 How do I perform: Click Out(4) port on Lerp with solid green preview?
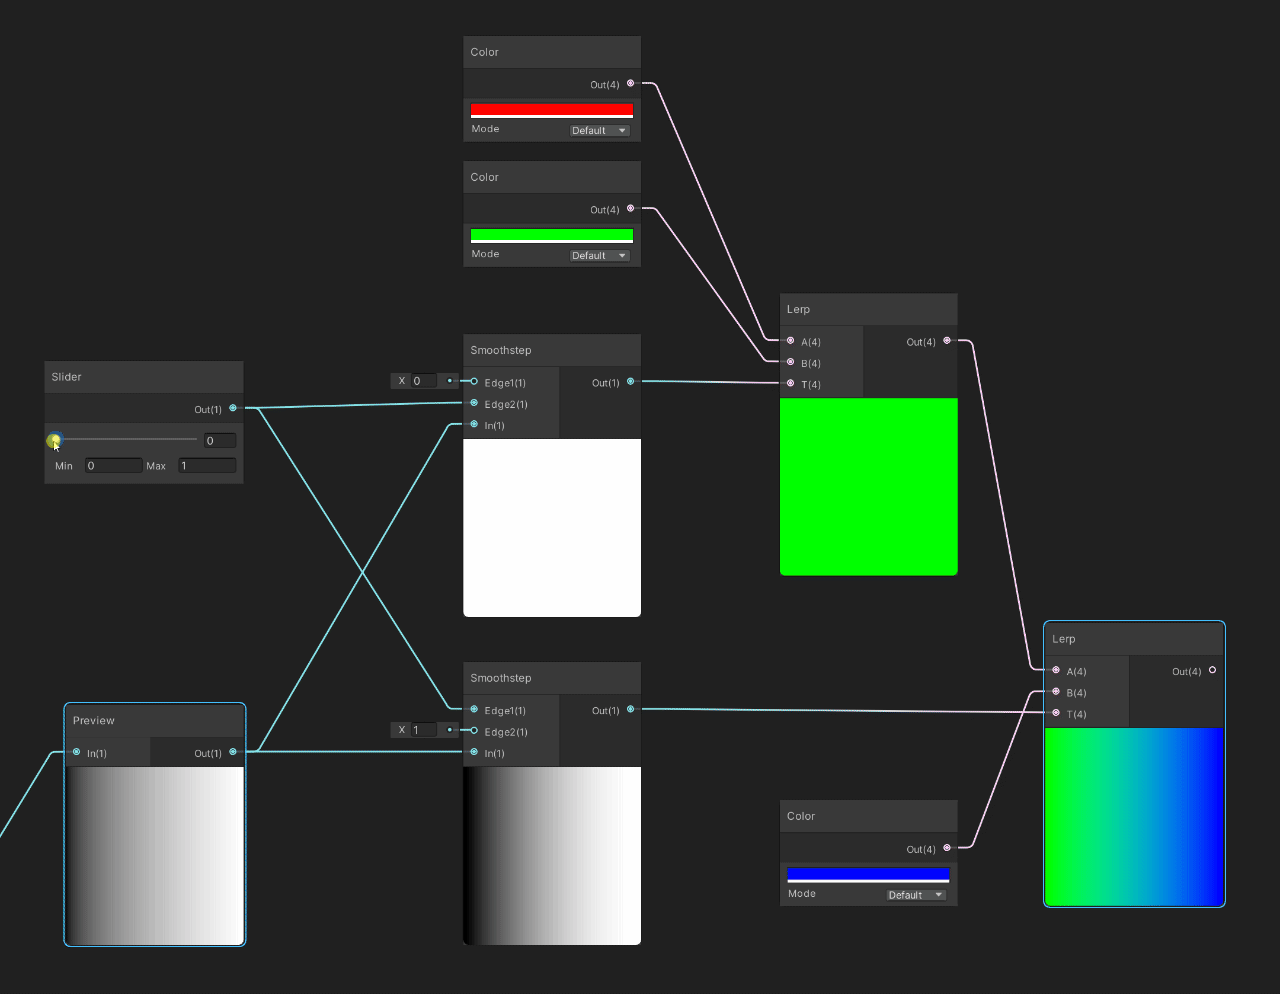pos(947,341)
